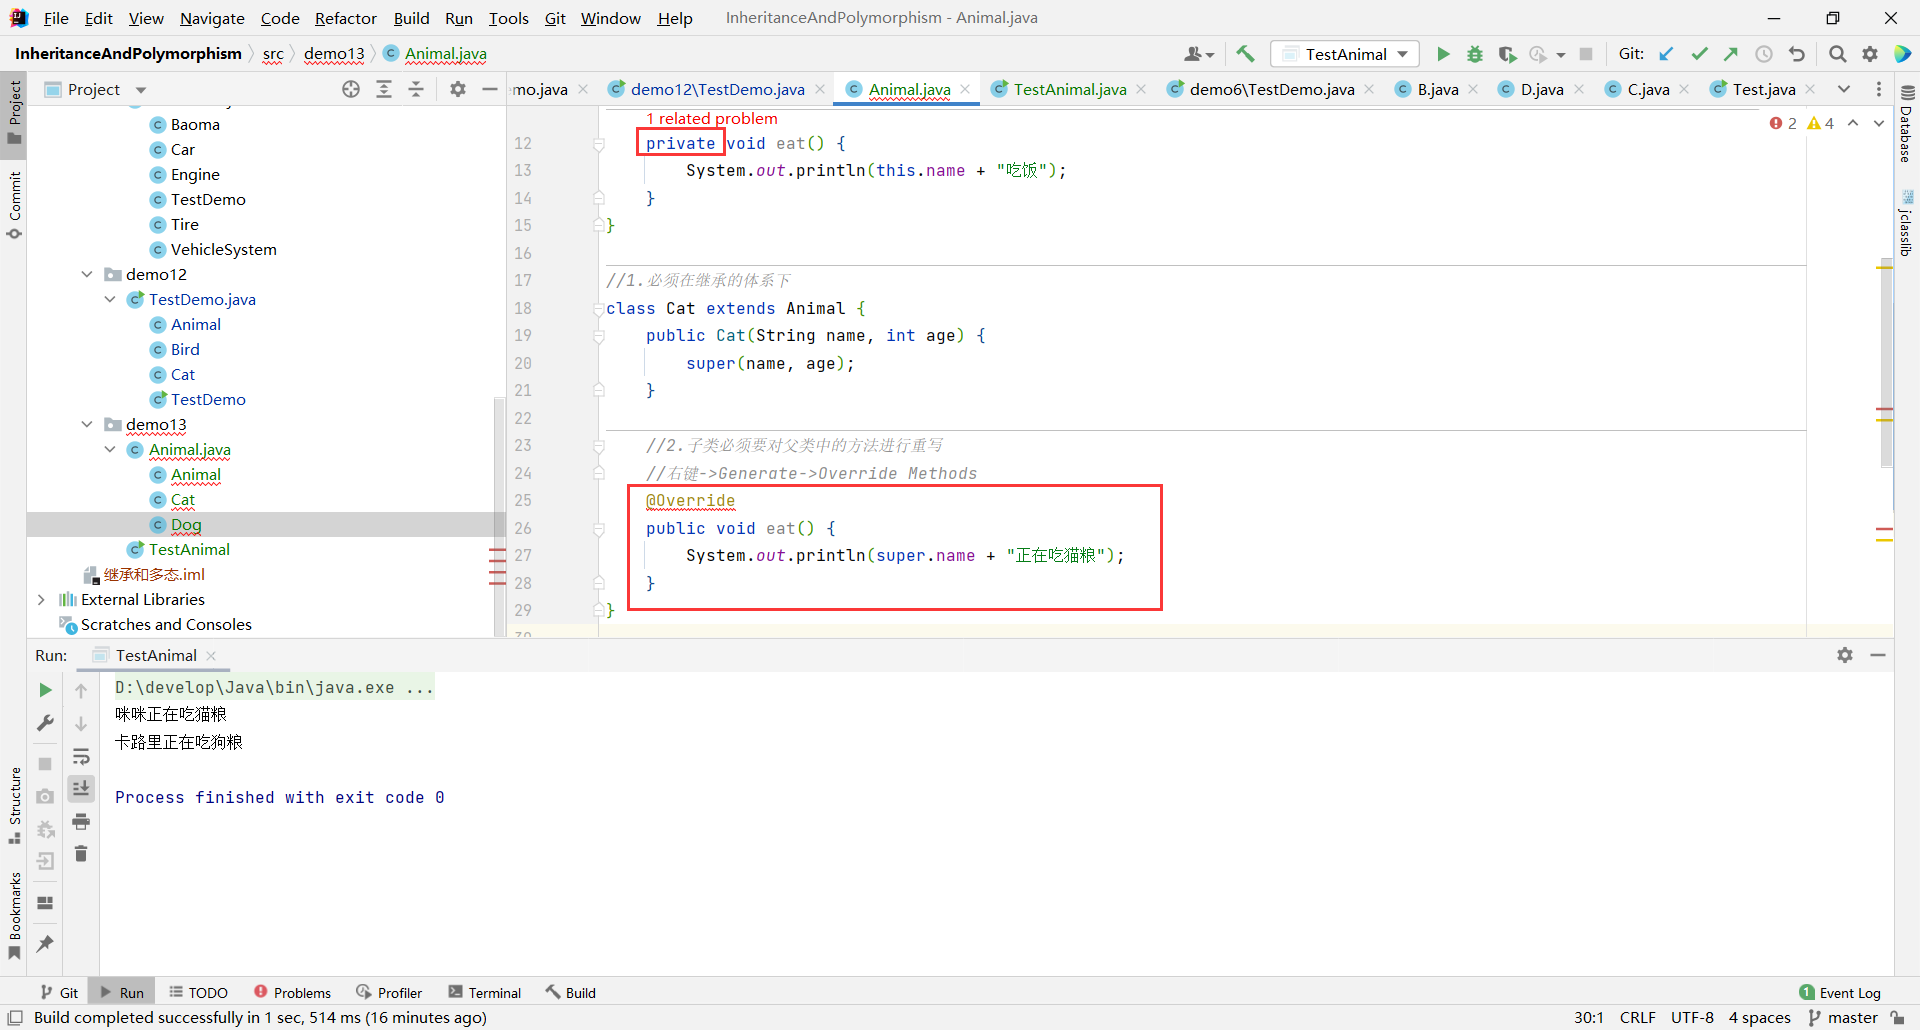The image size is (1920, 1030).
Task: Jump to previous highlighted error arrow
Action: click(1853, 123)
